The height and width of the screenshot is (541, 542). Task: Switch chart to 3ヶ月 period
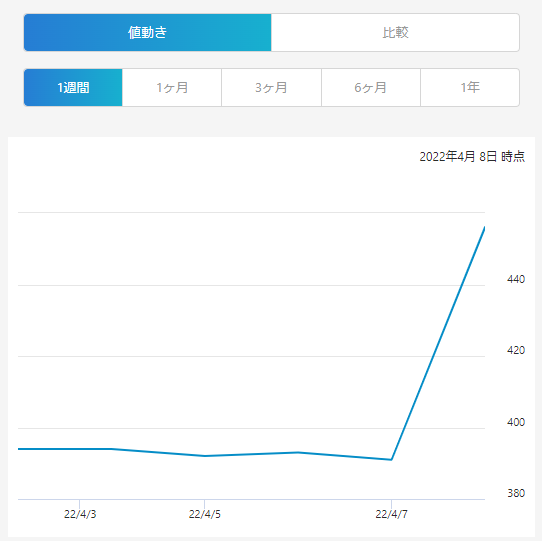pyautogui.click(x=271, y=87)
